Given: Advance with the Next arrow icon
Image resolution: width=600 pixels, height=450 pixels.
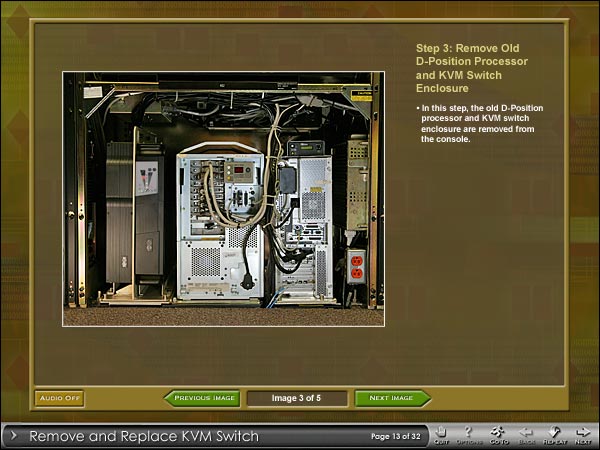Looking at the screenshot, I should 582,434.
